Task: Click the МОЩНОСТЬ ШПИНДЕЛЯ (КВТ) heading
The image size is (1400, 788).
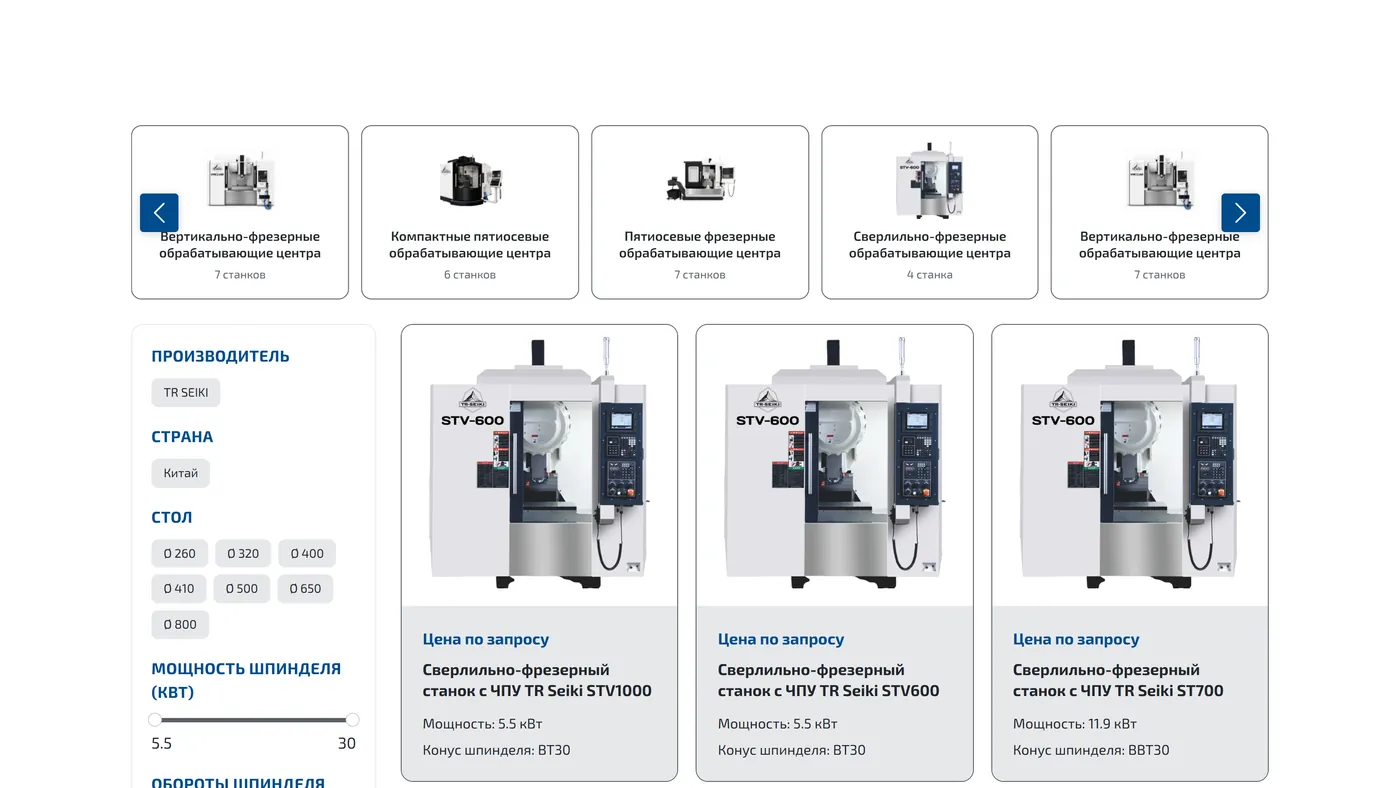Action: 246,680
